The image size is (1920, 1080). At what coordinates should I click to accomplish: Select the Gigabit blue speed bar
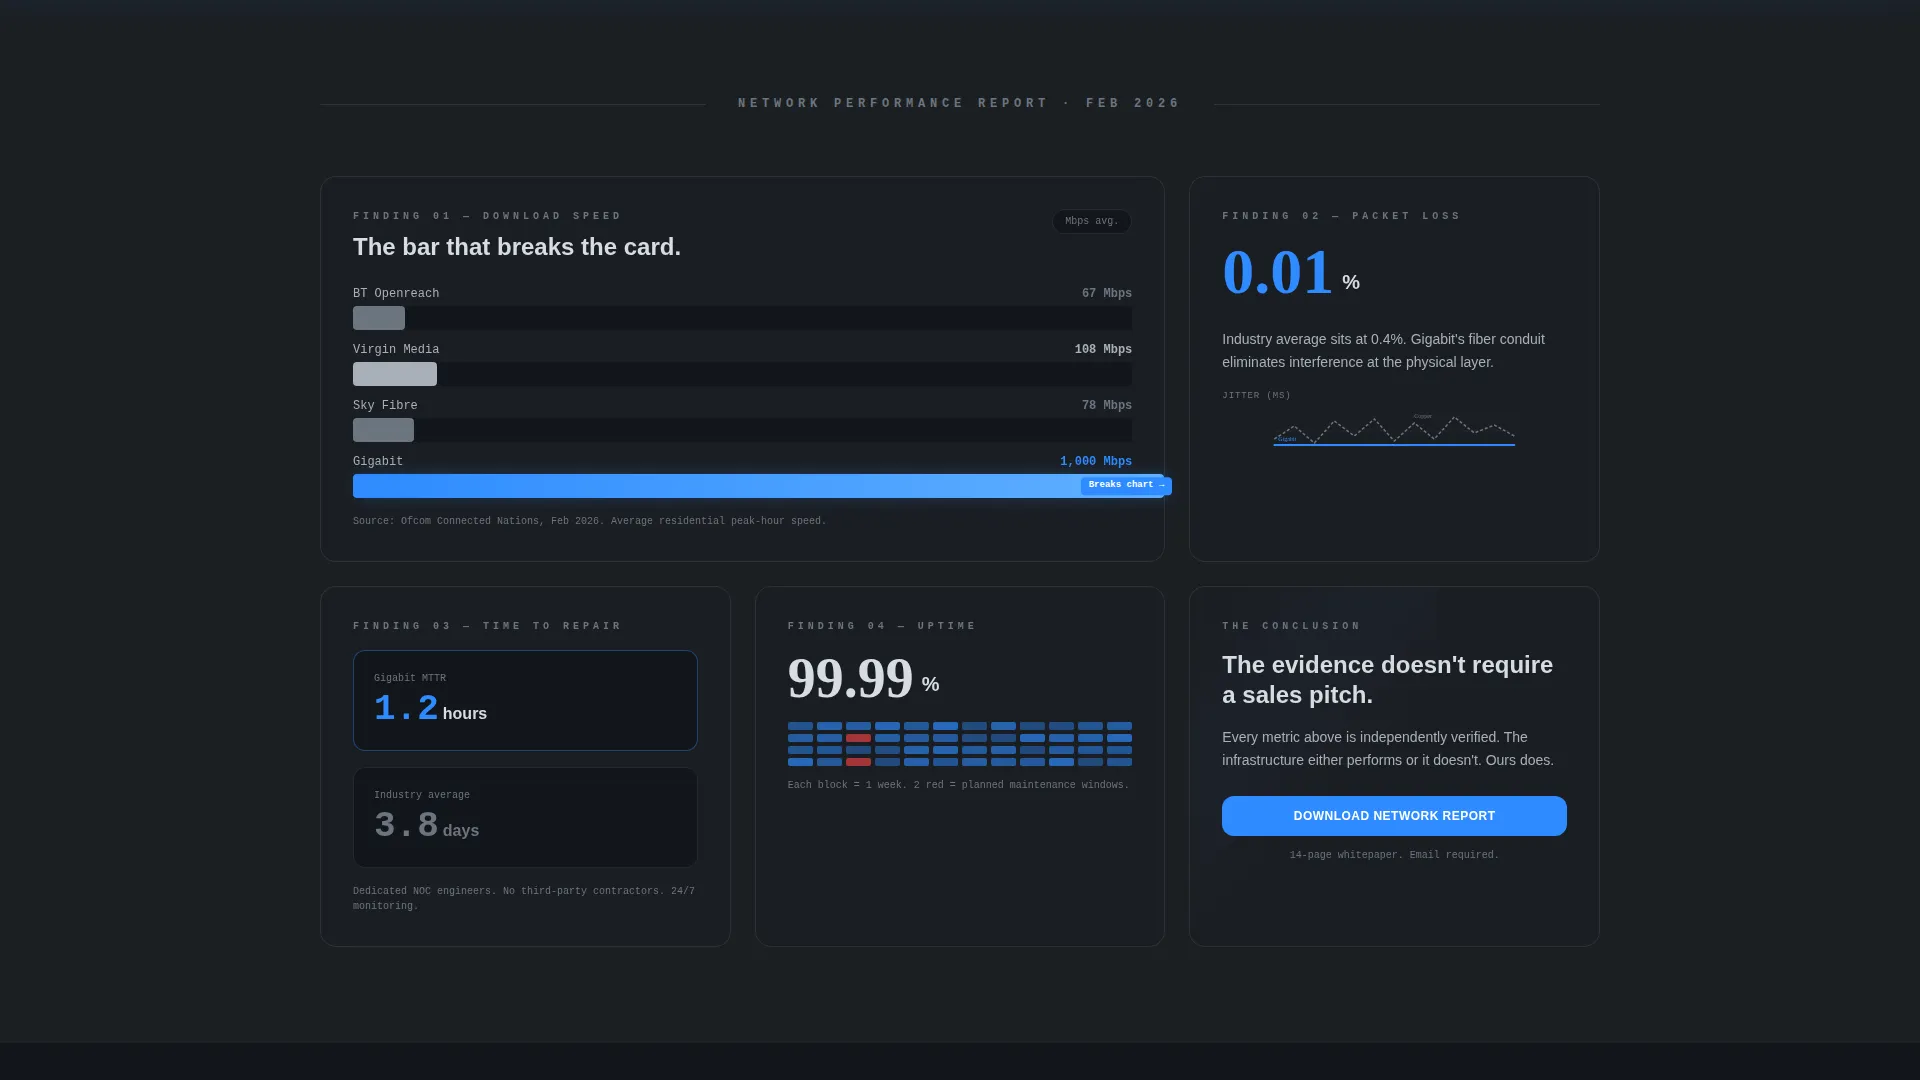pyautogui.click(x=758, y=486)
